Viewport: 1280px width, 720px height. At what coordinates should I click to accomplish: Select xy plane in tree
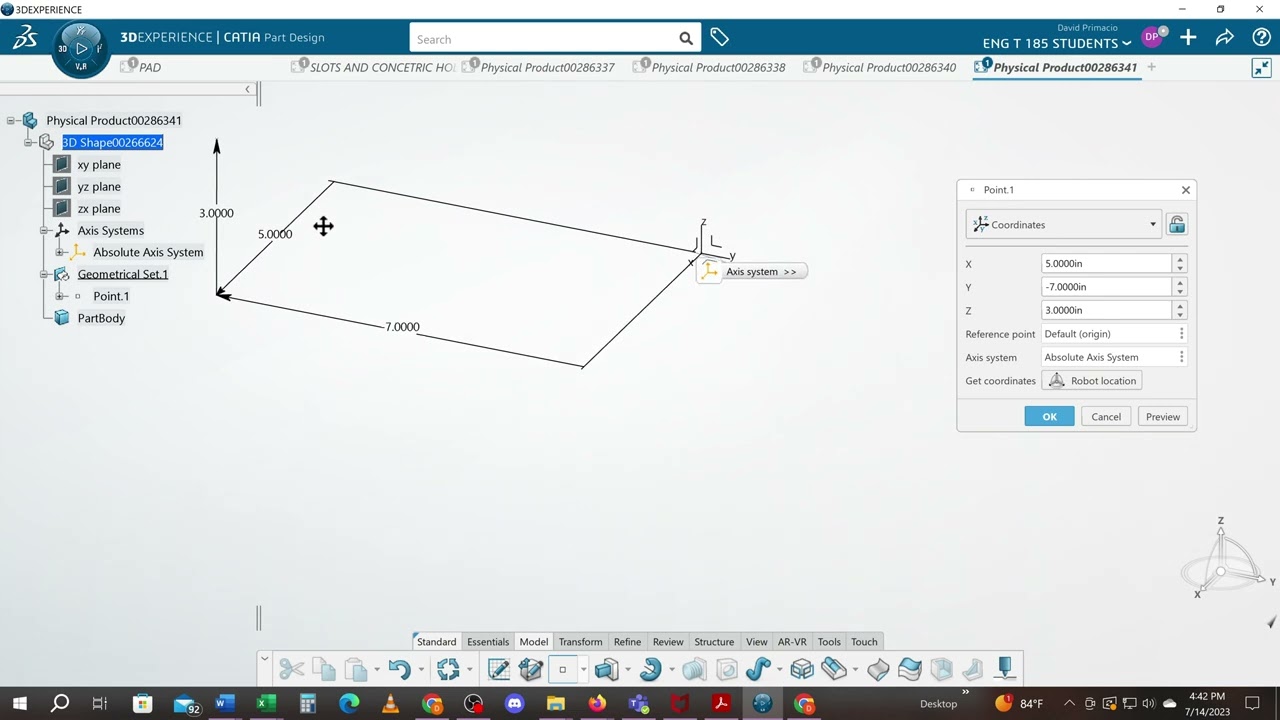(x=99, y=165)
